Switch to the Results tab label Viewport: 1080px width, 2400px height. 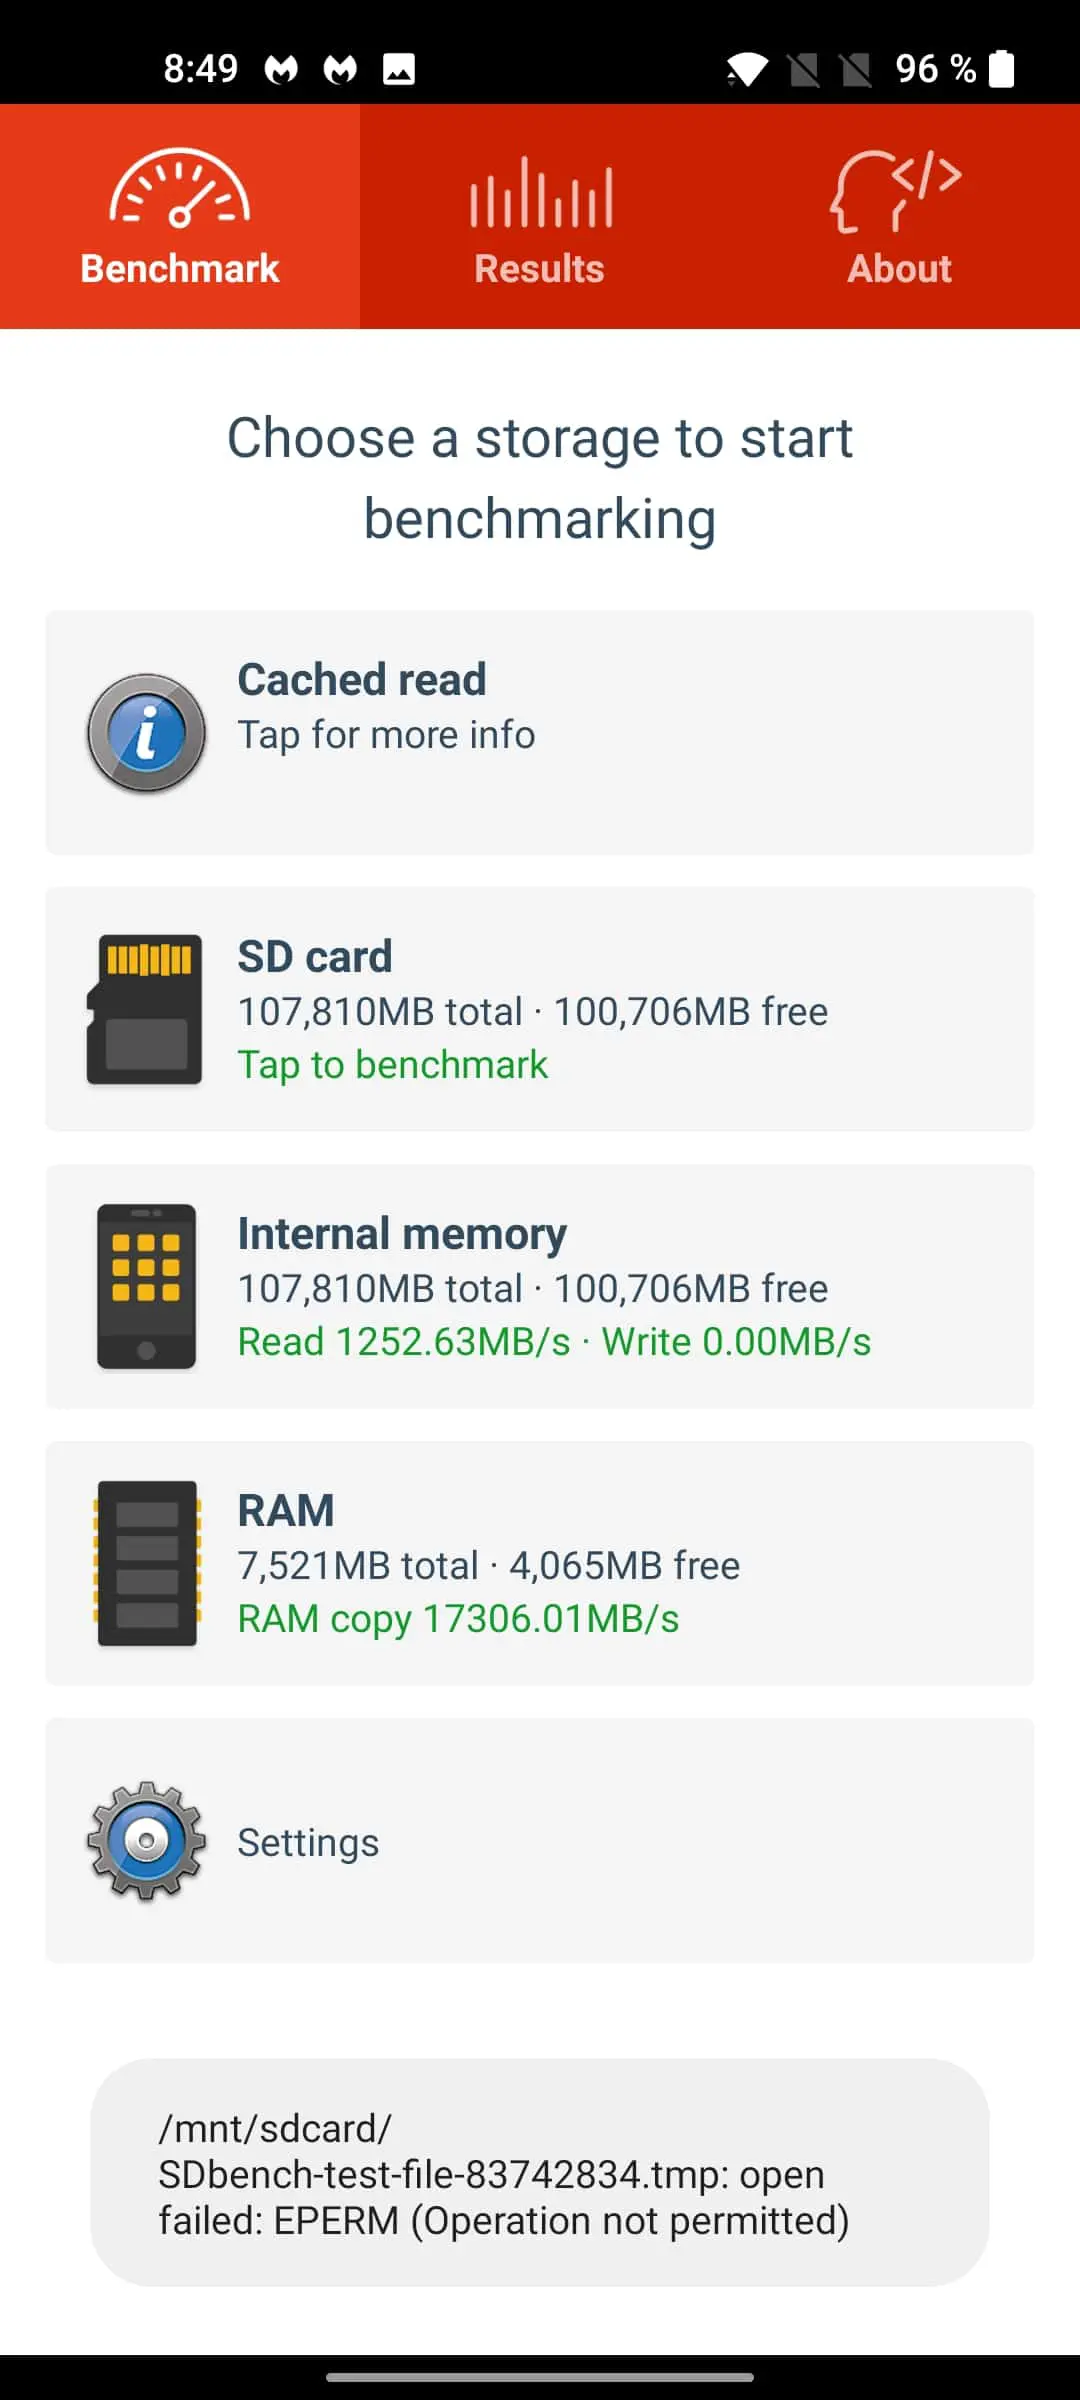click(539, 269)
